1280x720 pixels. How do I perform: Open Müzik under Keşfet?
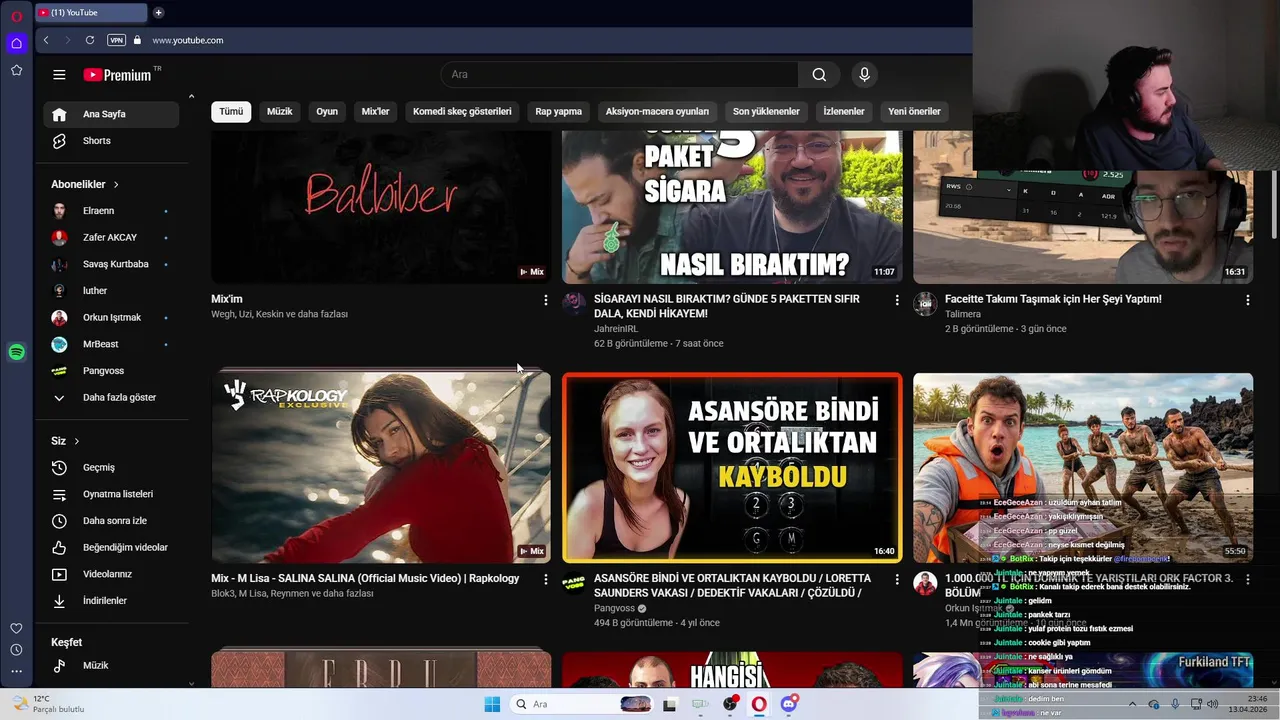tap(111, 666)
